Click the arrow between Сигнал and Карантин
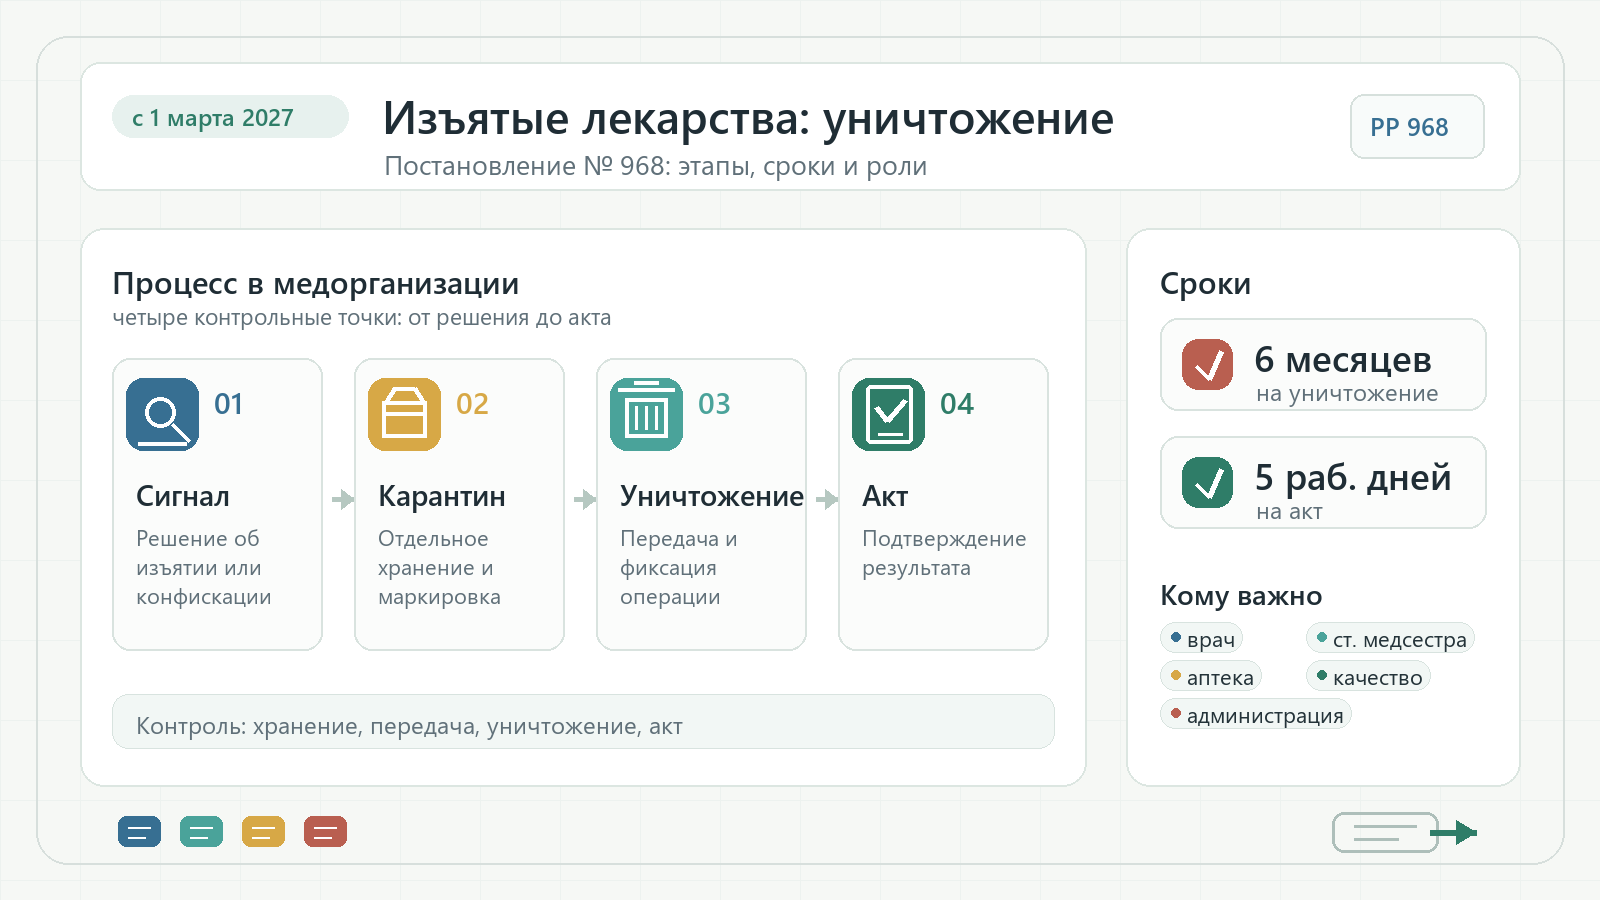The height and width of the screenshot is (900, 1600). [x=343, y=499]
